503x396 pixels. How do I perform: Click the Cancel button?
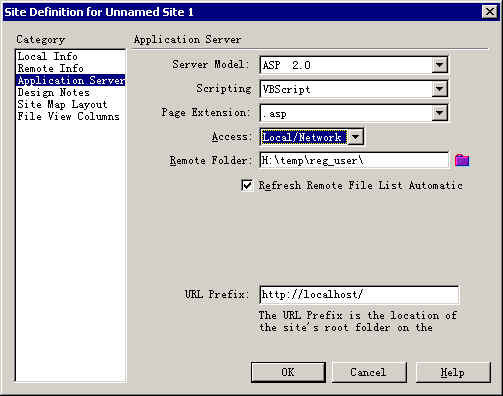point(369,372)
